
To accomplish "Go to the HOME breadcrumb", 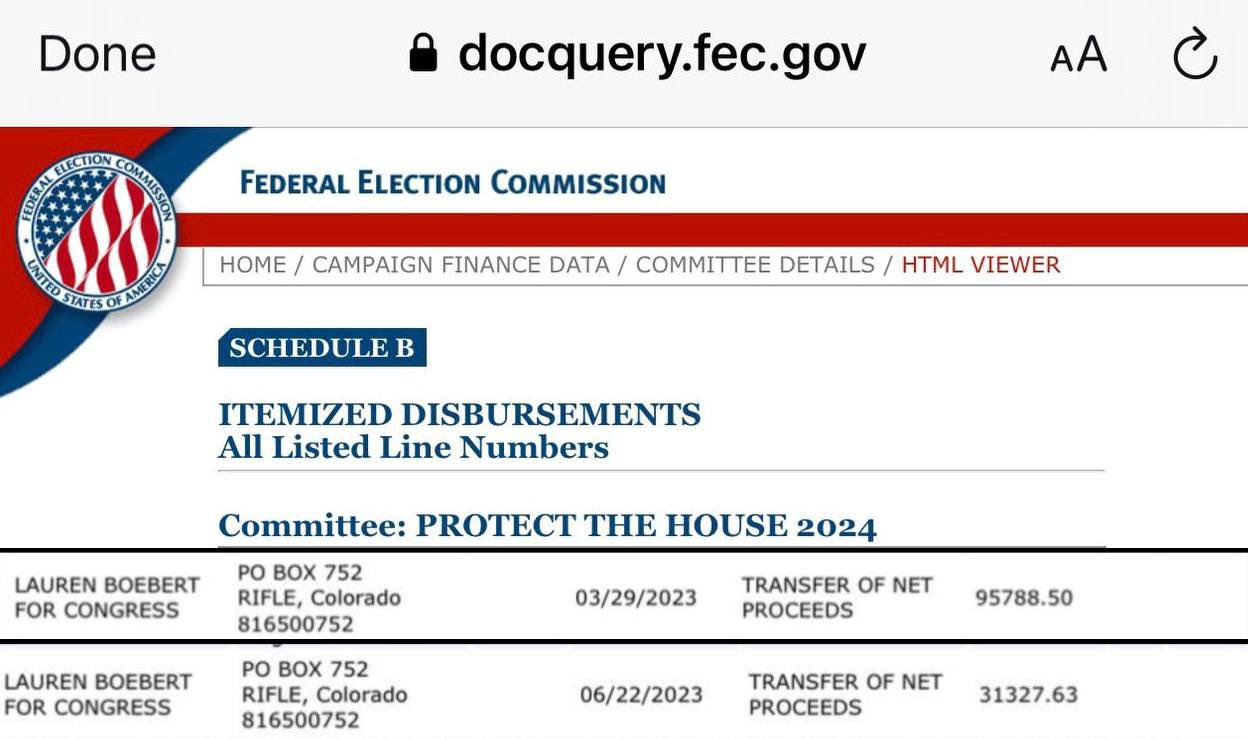I will click(x=252, y=265).
